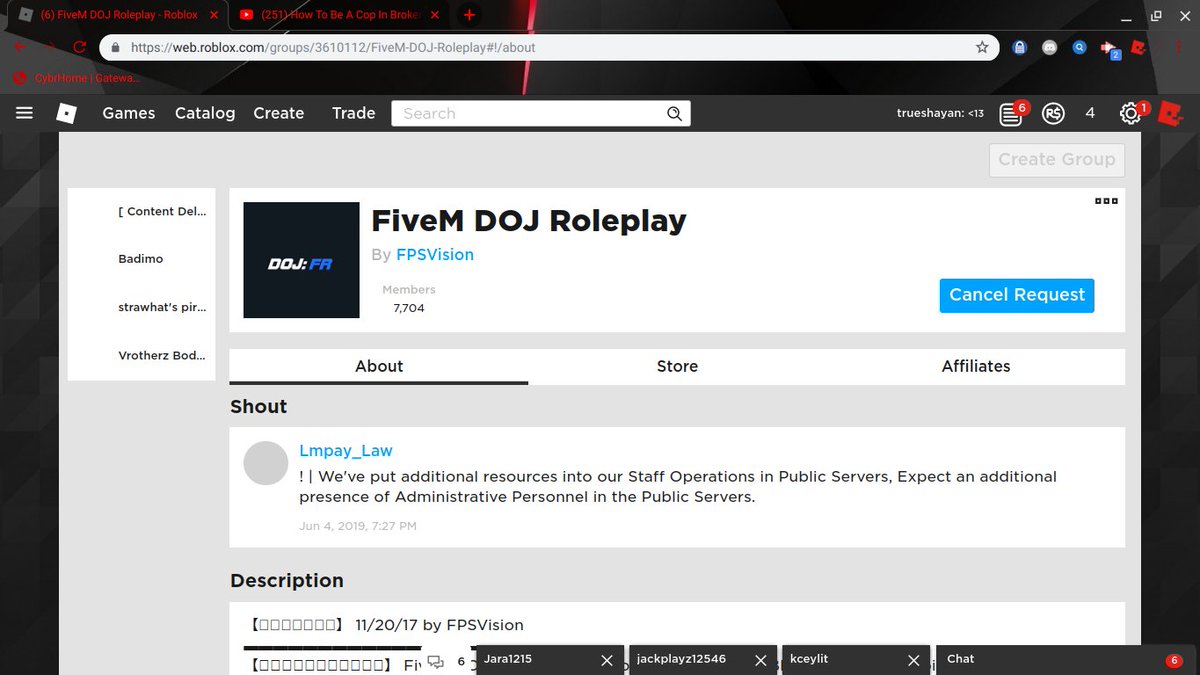The image size is (1200, 675).
Task: Click the Roblox logo home icon
Action: (x=66, y=113)
